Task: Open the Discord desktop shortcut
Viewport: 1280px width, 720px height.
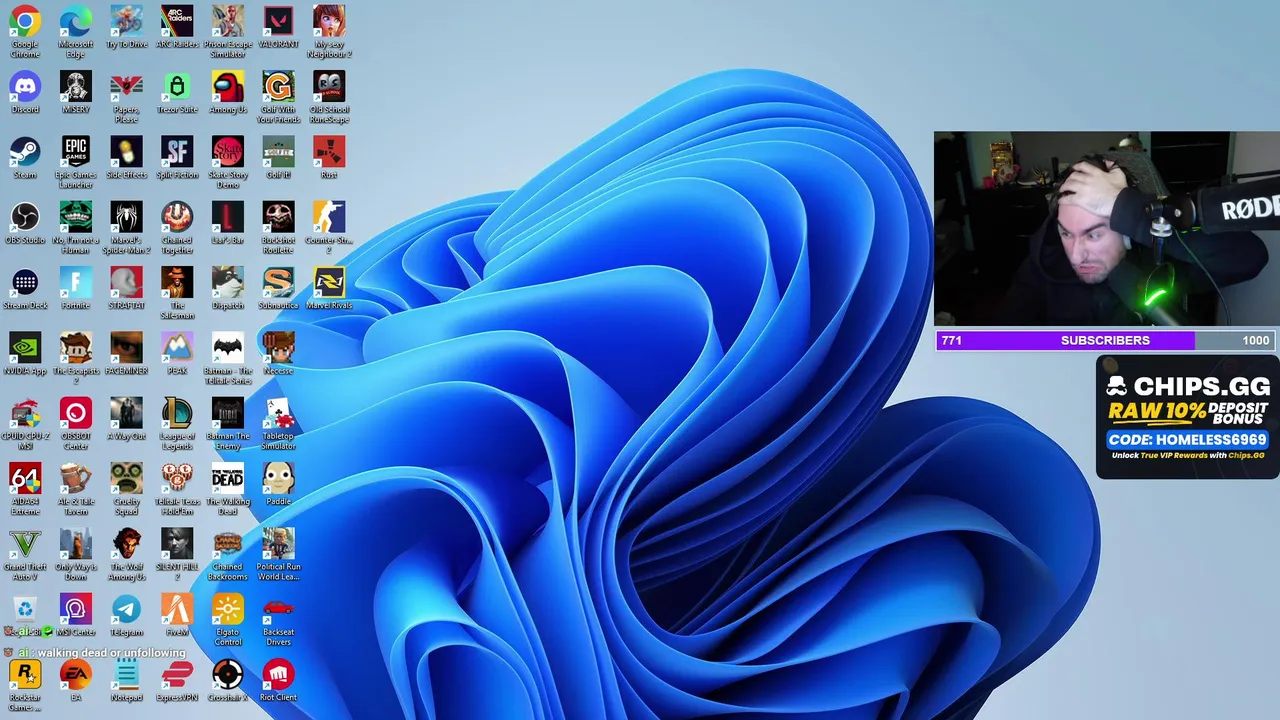Action: point(25,86)
